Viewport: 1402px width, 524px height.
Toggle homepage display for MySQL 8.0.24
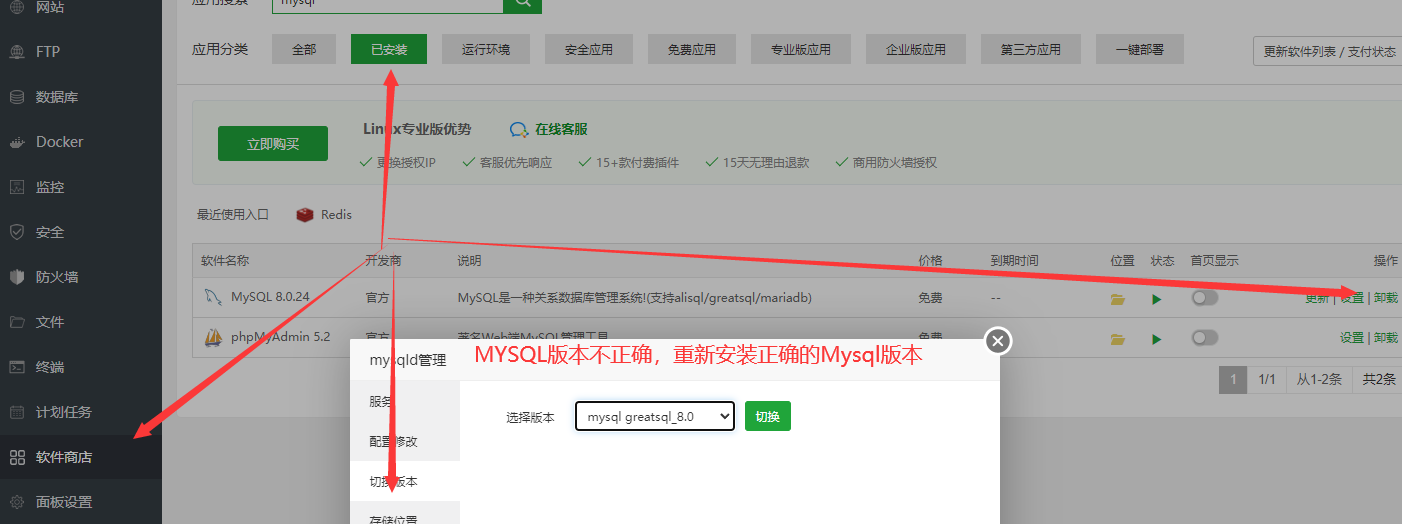[x=1204, y=297]
